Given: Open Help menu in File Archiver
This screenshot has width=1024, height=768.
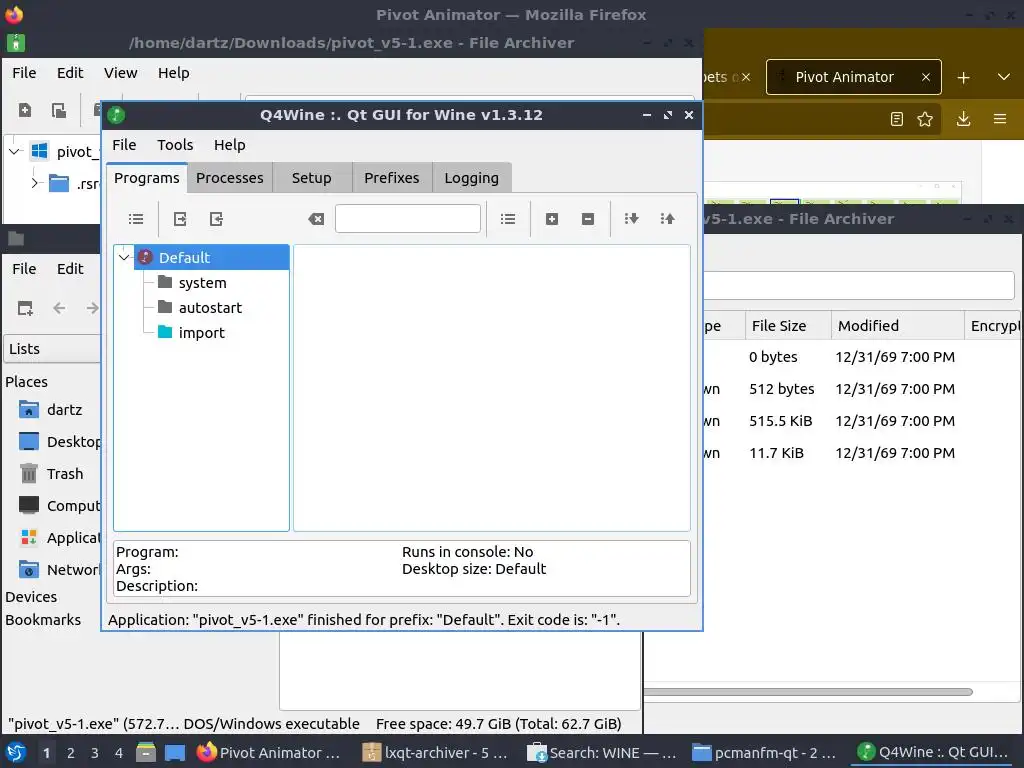Looking at the screenshot, I should click(174, 73).
